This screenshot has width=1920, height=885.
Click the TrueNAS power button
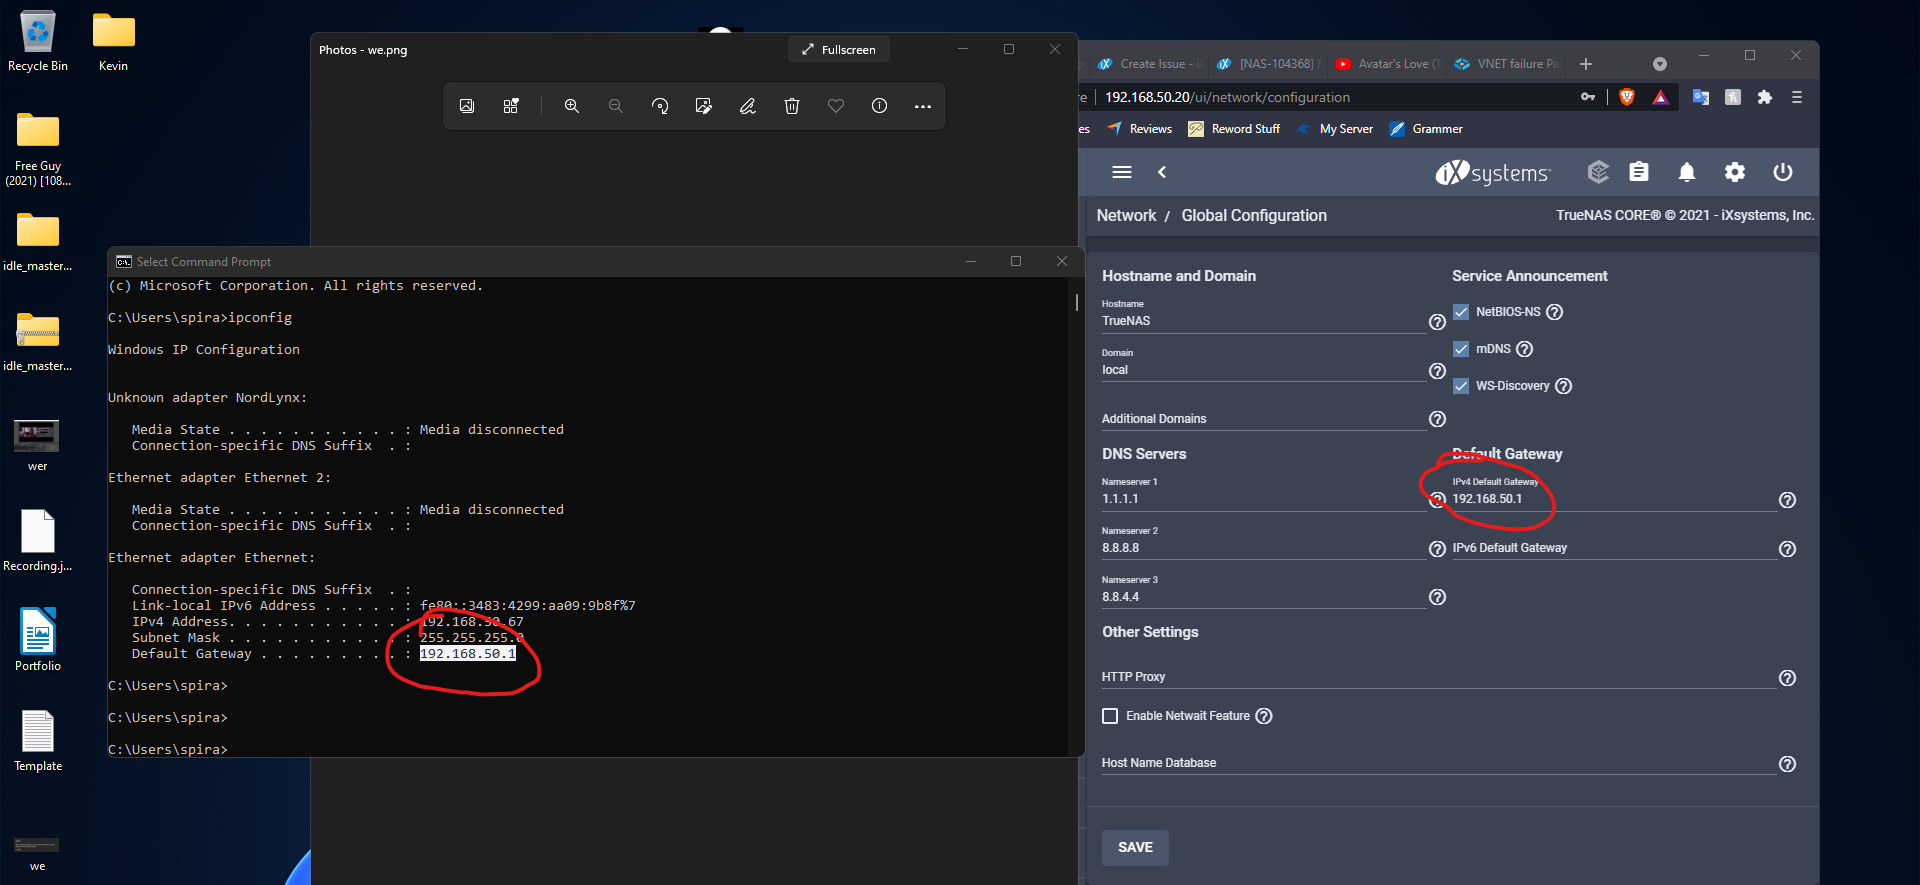[x=1783, y=172]
